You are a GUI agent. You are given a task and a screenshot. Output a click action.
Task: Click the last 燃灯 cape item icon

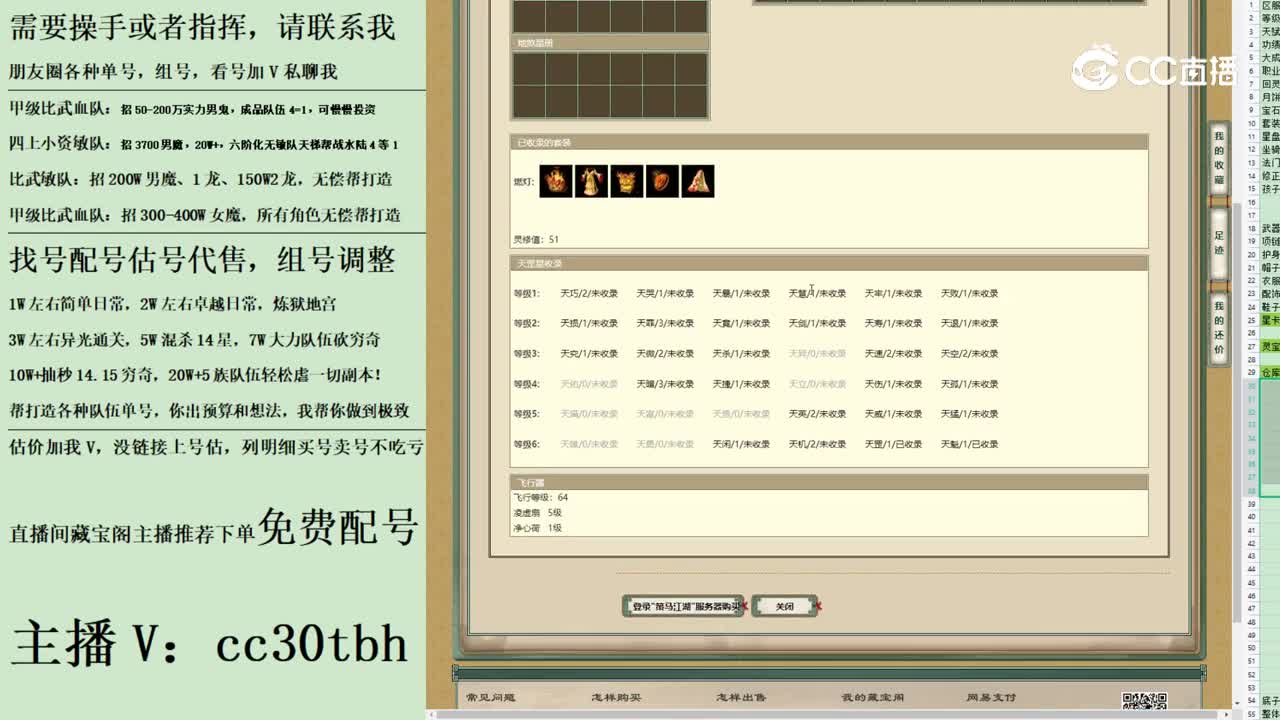point(697,180)
